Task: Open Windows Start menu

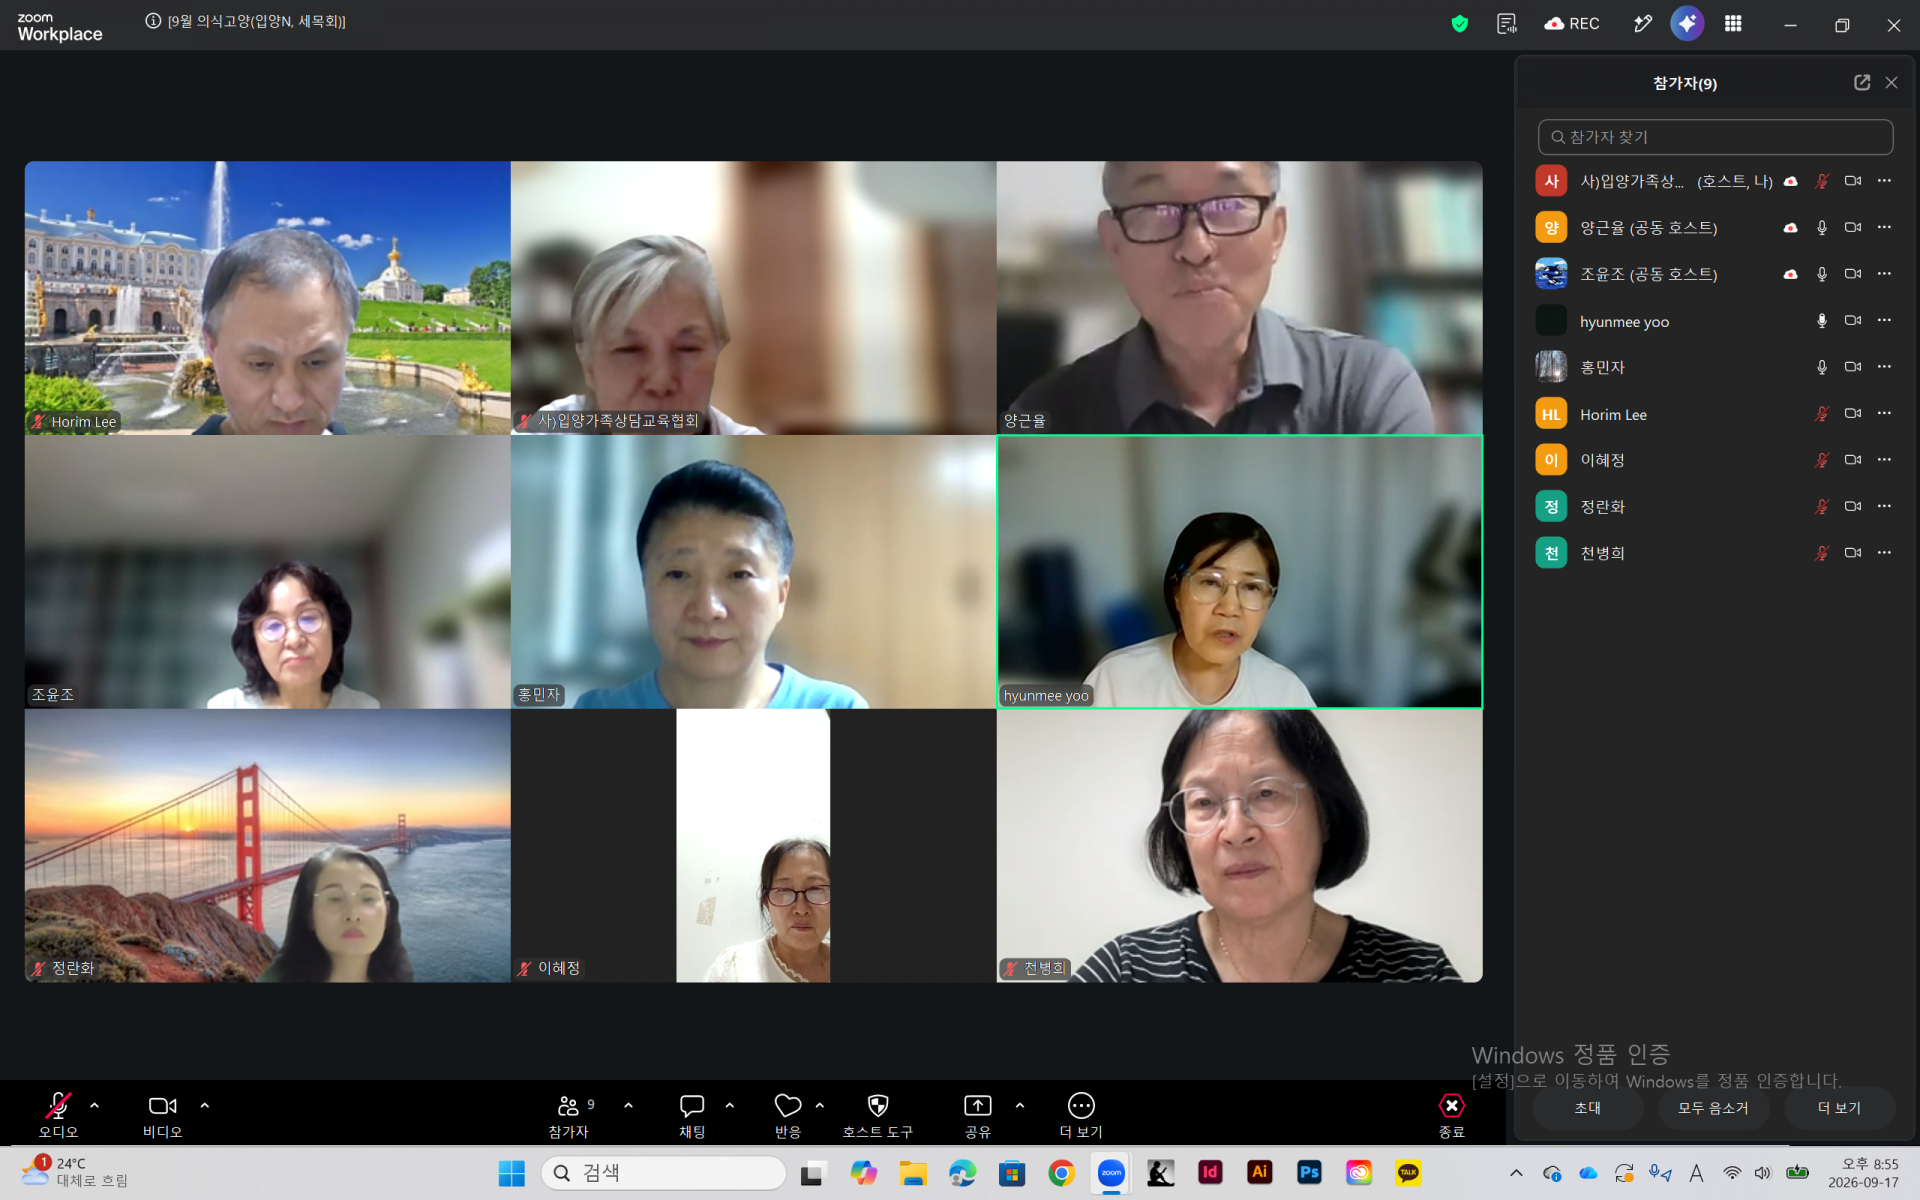Action: 511,1173
